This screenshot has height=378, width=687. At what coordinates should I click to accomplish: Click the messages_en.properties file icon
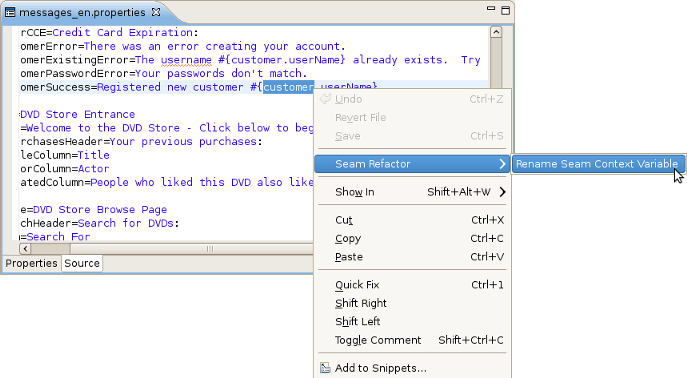point(10,12)
